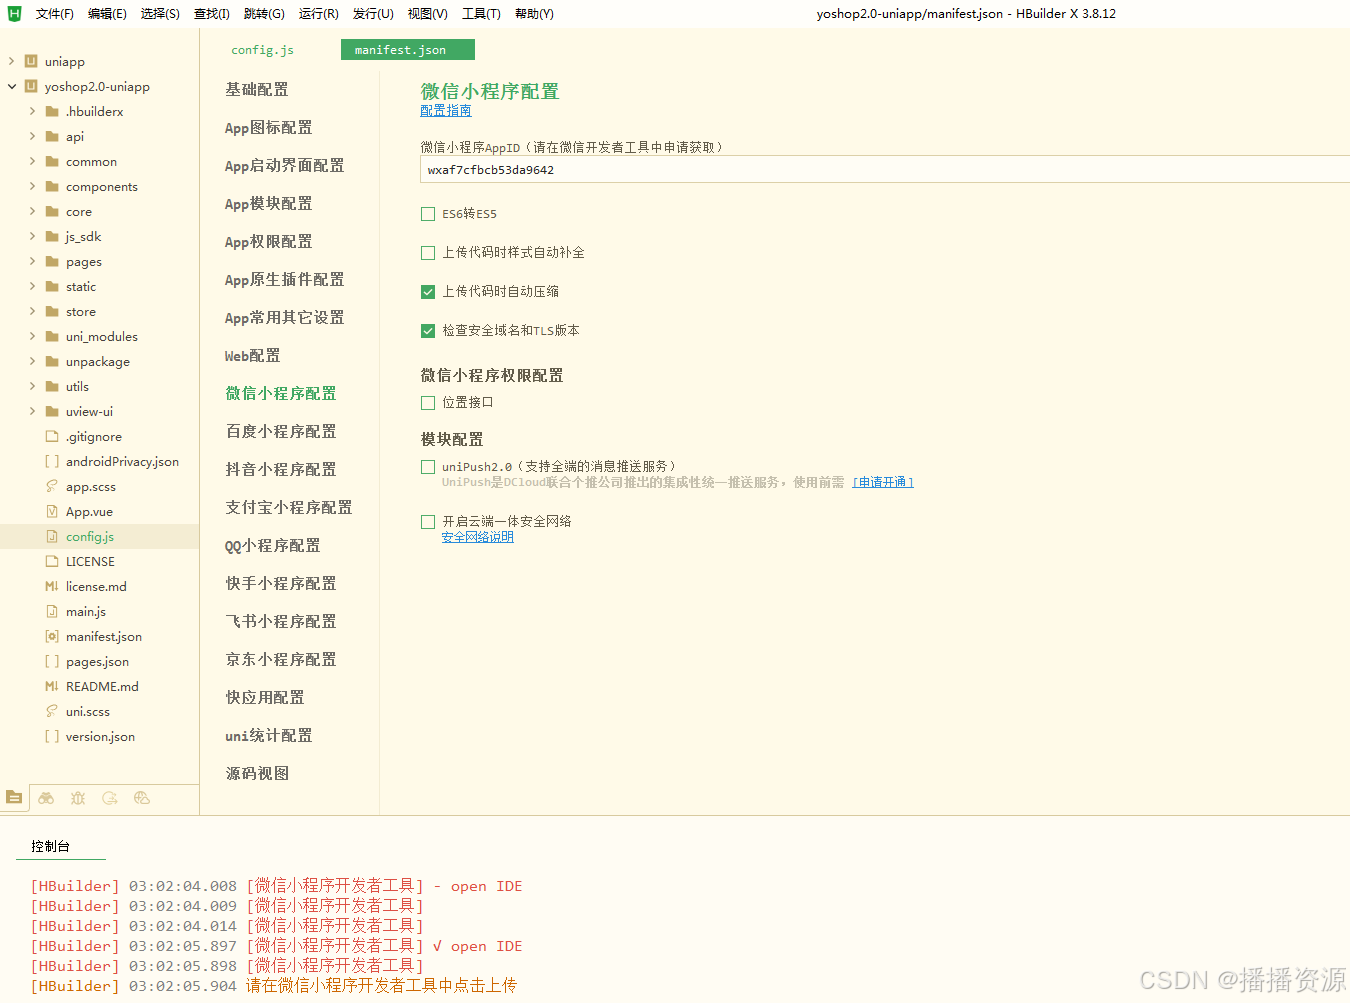Click the uni_modules folder icon
This screenshot has height=1003, width=1350.
click(x=52, y=336)
